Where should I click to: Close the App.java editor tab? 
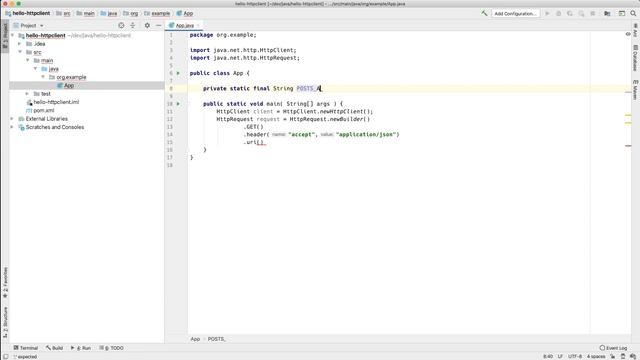coord(198,25)
